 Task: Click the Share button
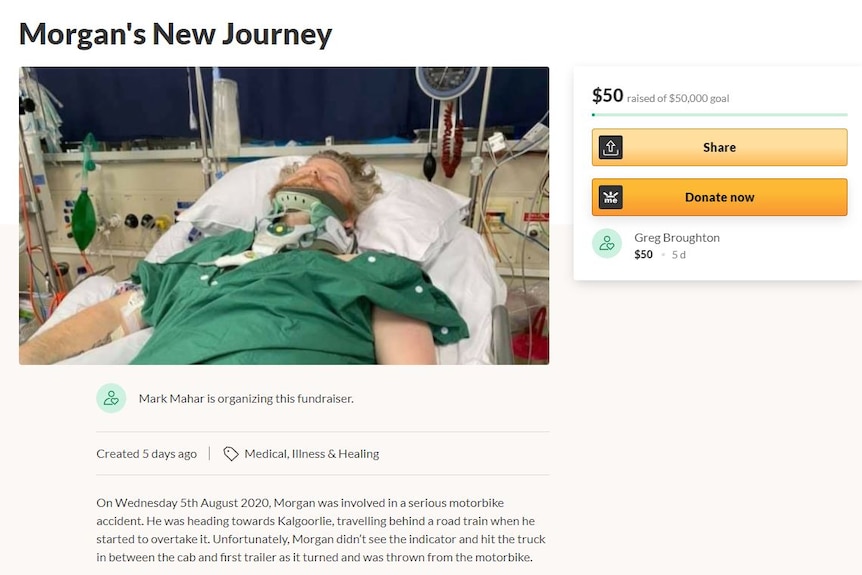(719, 147)
